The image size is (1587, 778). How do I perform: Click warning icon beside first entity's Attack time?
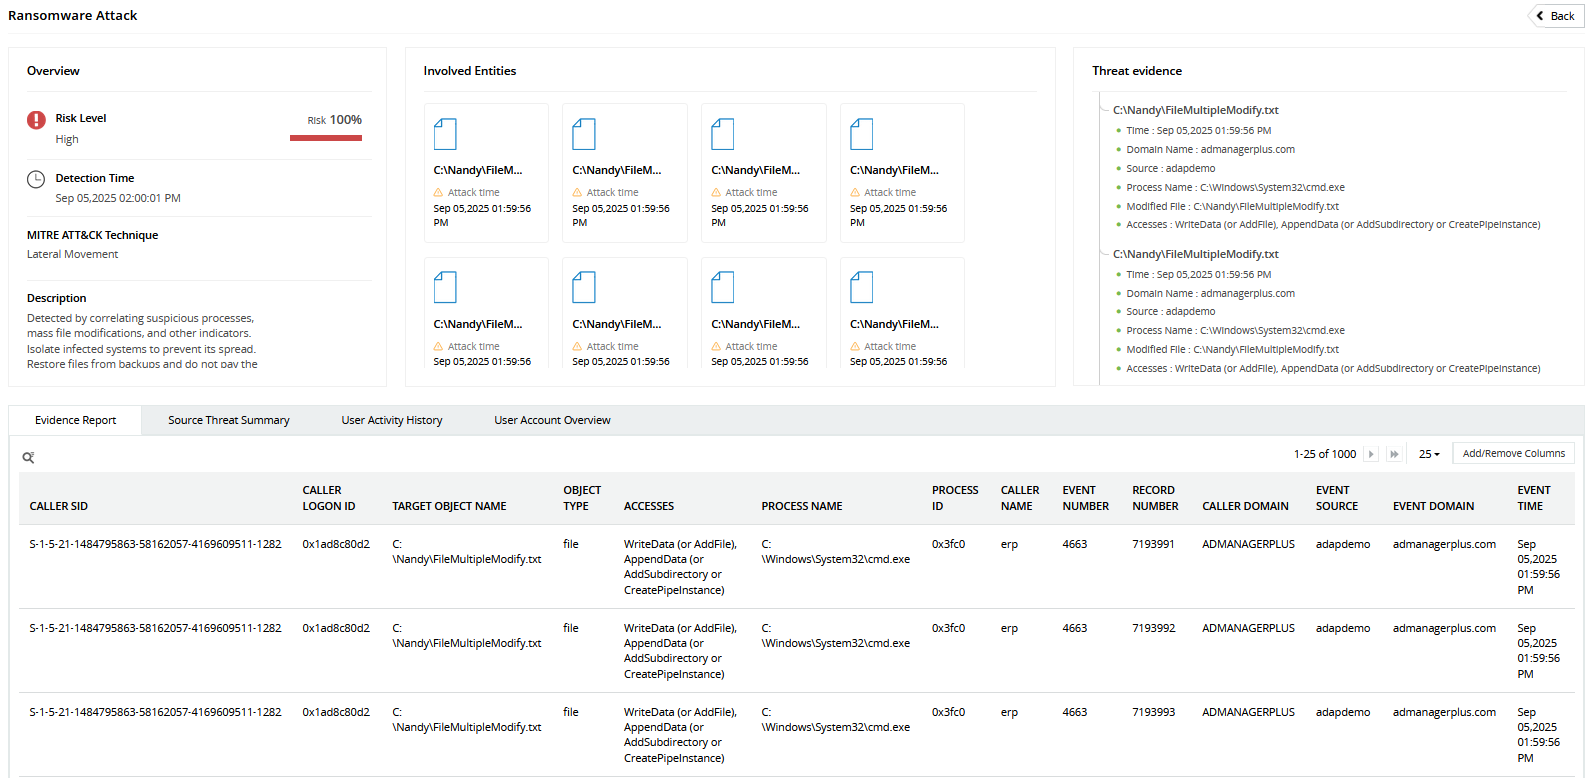click(x=438, y=192)
